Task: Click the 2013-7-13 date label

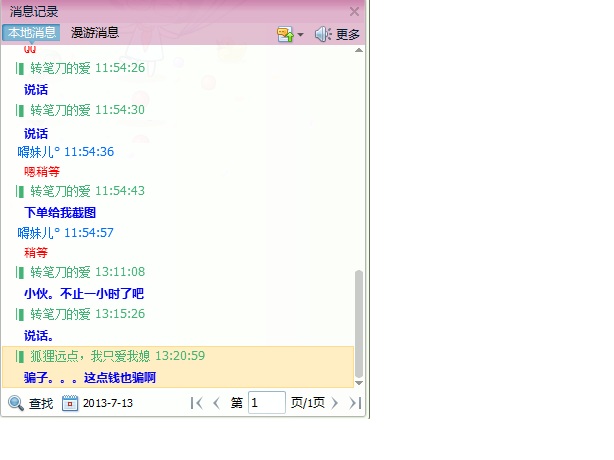Action: [x=108, y=403]
